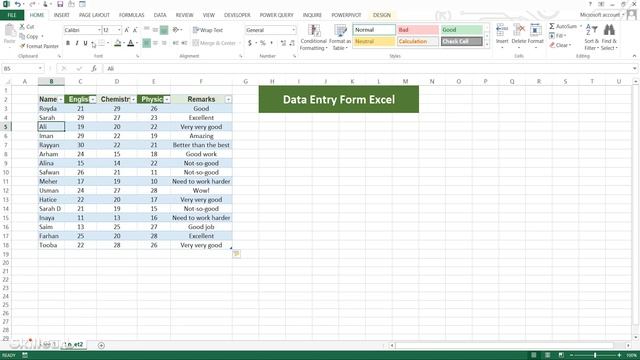The image size is (640, 360).
Task: Add a new sheet with plus button
Action: [x=101, y=345]
